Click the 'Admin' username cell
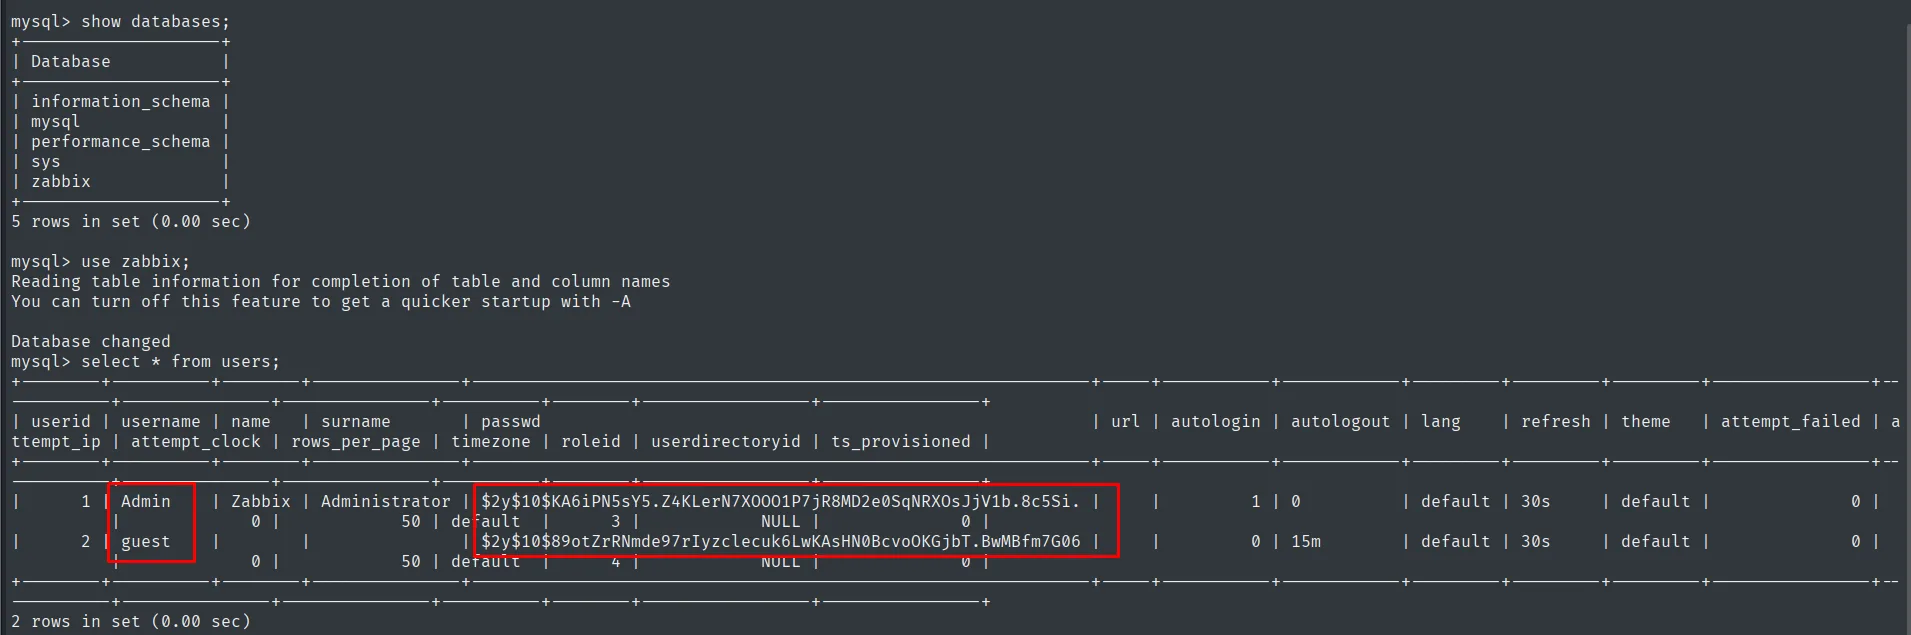The width and height of the screenshot is (1911, 635). click(x=145, y=502)
